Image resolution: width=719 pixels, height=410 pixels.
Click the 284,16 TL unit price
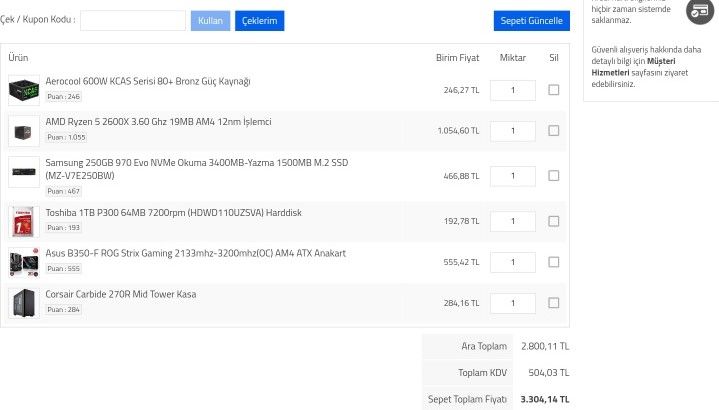pos(461,303)
